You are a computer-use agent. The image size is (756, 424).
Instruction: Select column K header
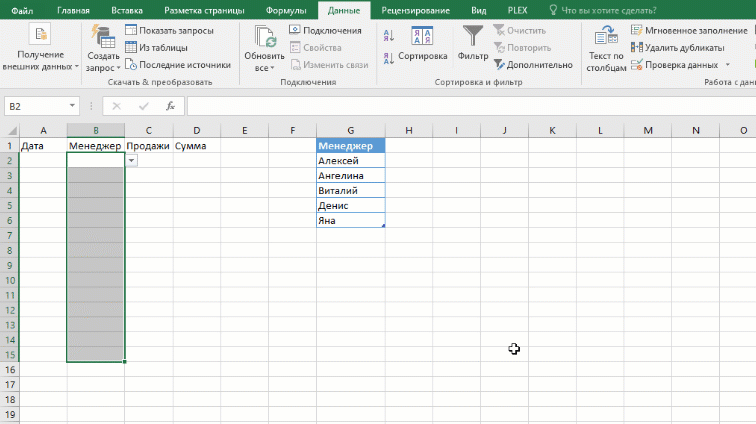coord(552,130)
